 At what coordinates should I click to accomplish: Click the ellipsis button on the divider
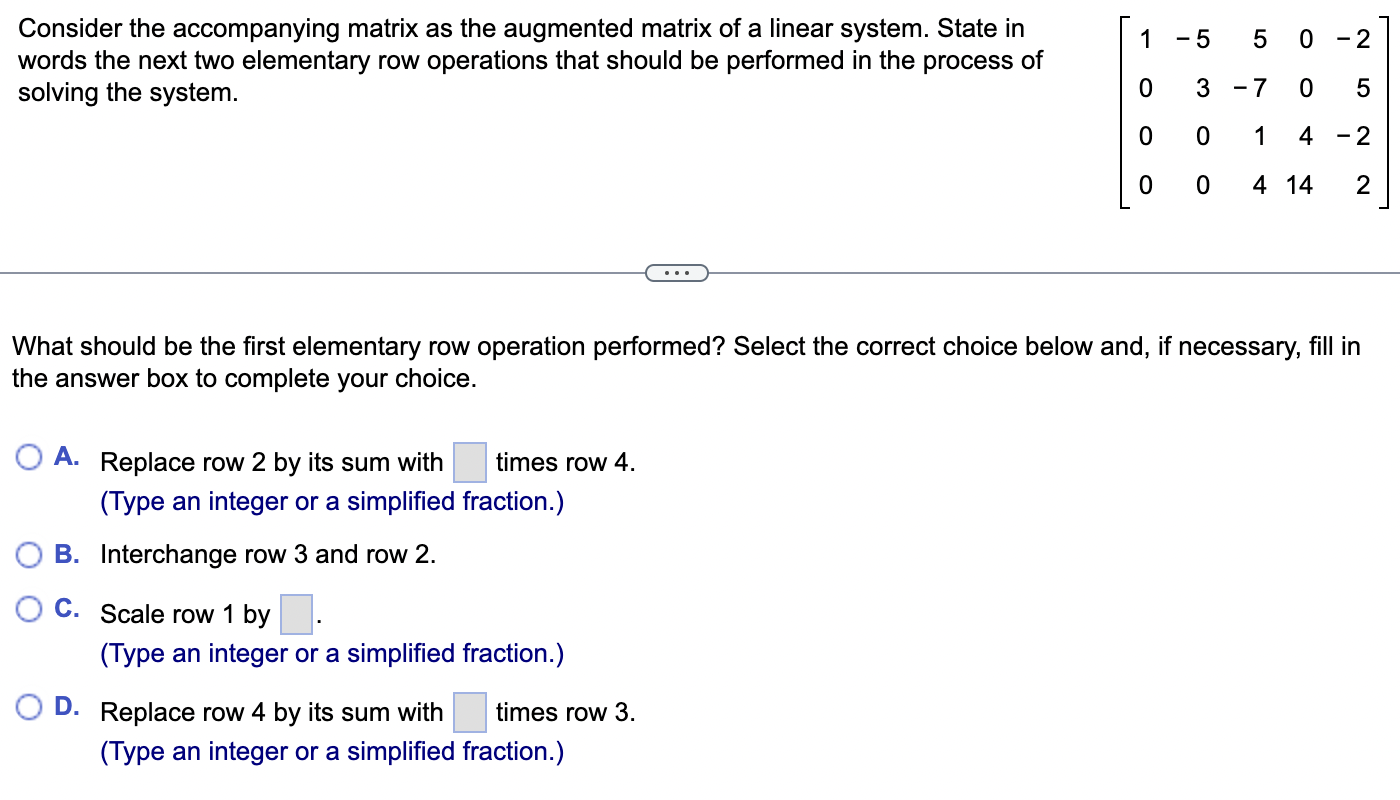point(677,272)
